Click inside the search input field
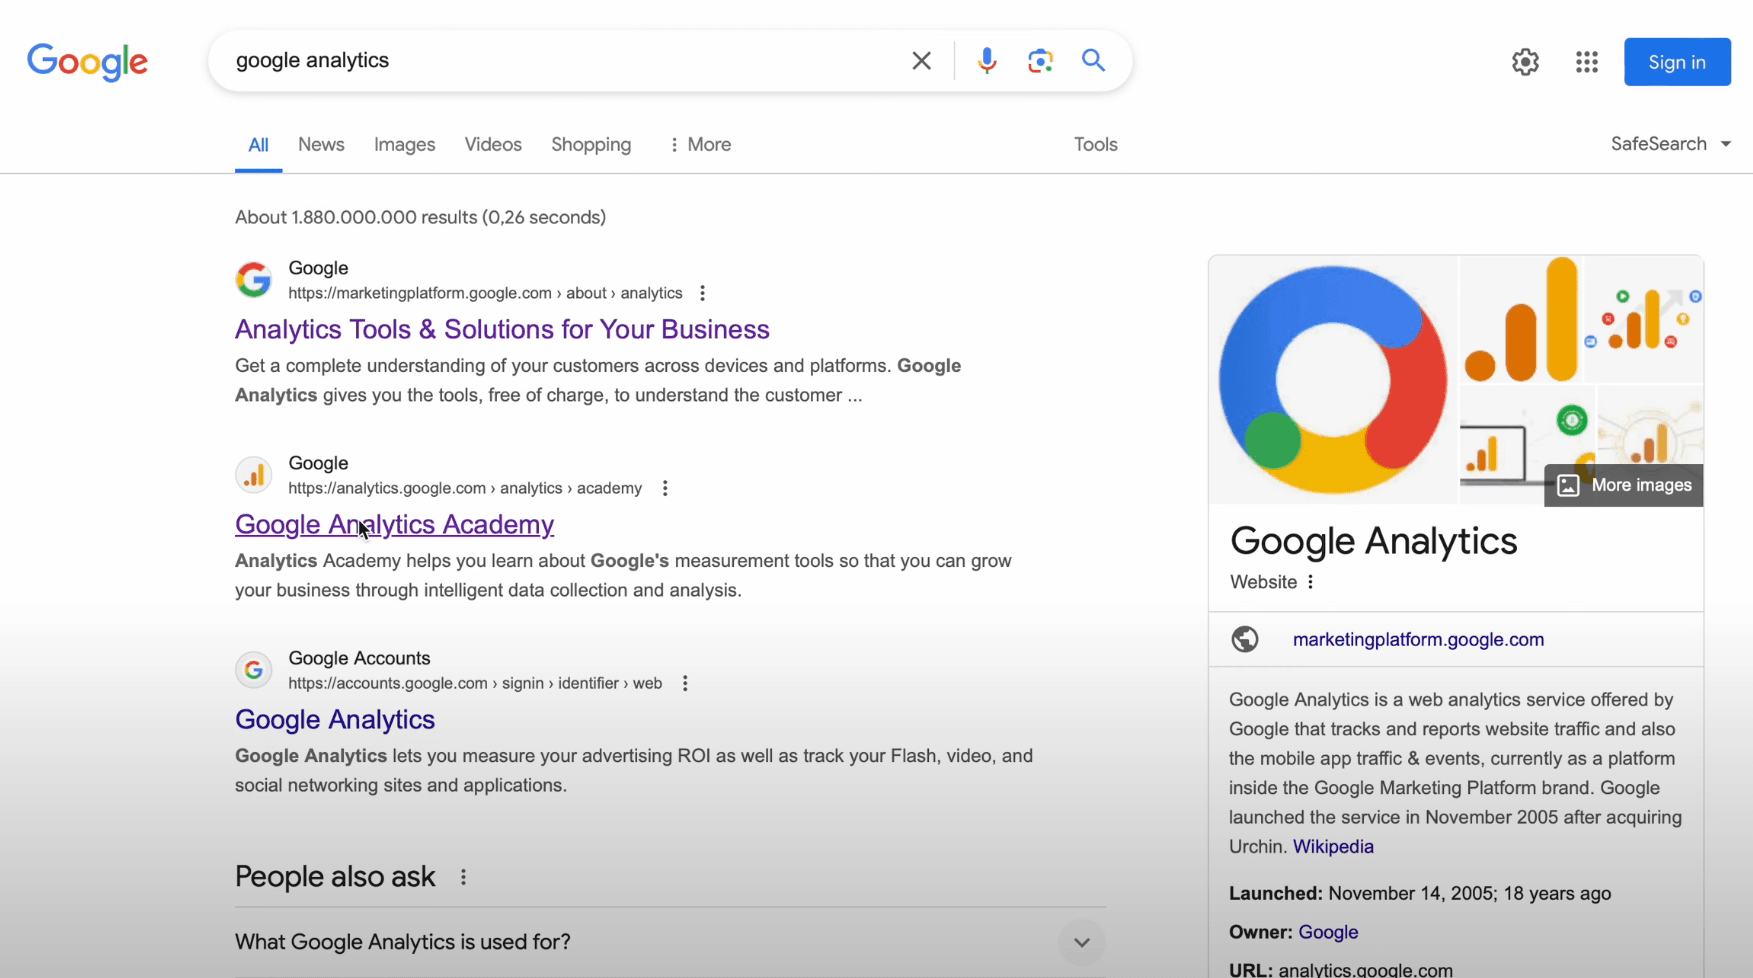The width and height of the screenshot is (1753, 978). [560, 60]
